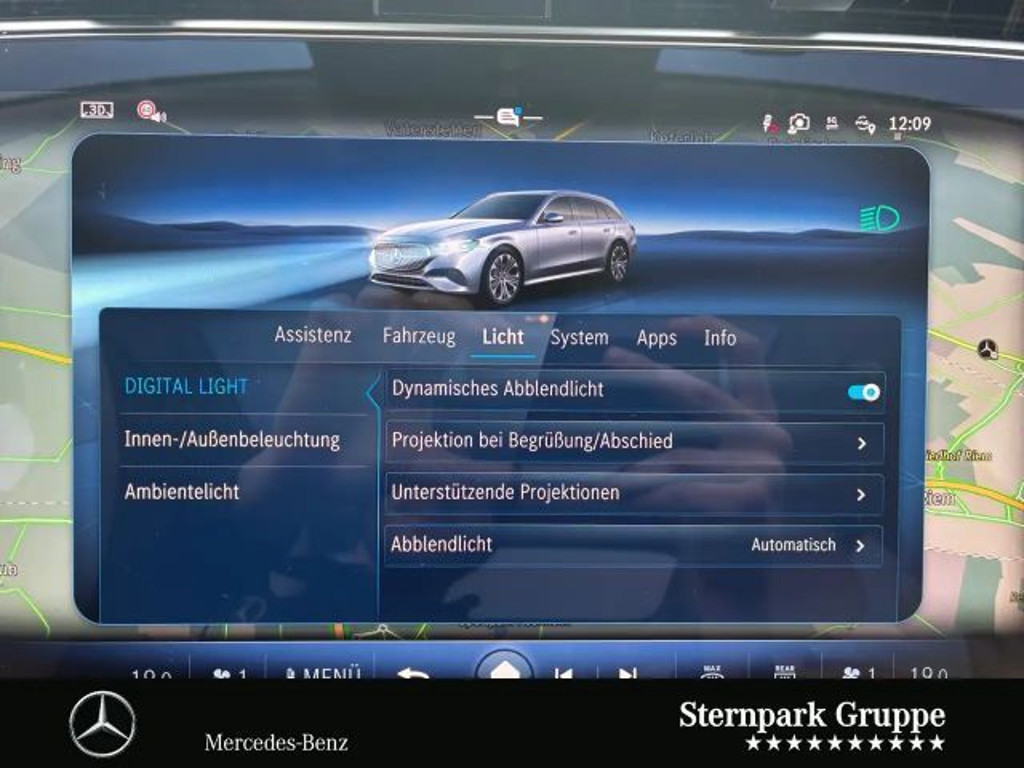
Task: Tap the back arrow in bottom bar
Action: pos(412,674)
